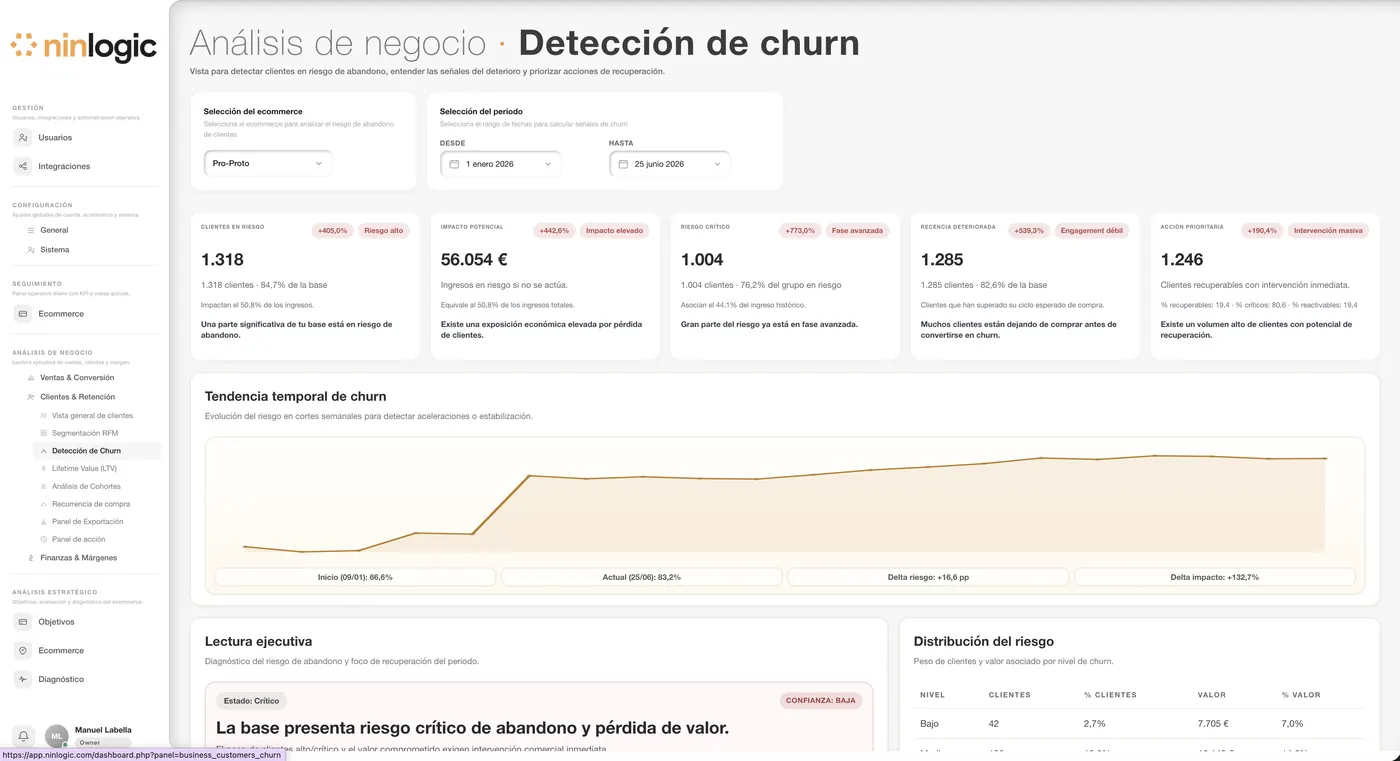This screenshot has height=761, width=1400.
Task: Click the Panel de Exportación download icon
Action: pos(43,522)
